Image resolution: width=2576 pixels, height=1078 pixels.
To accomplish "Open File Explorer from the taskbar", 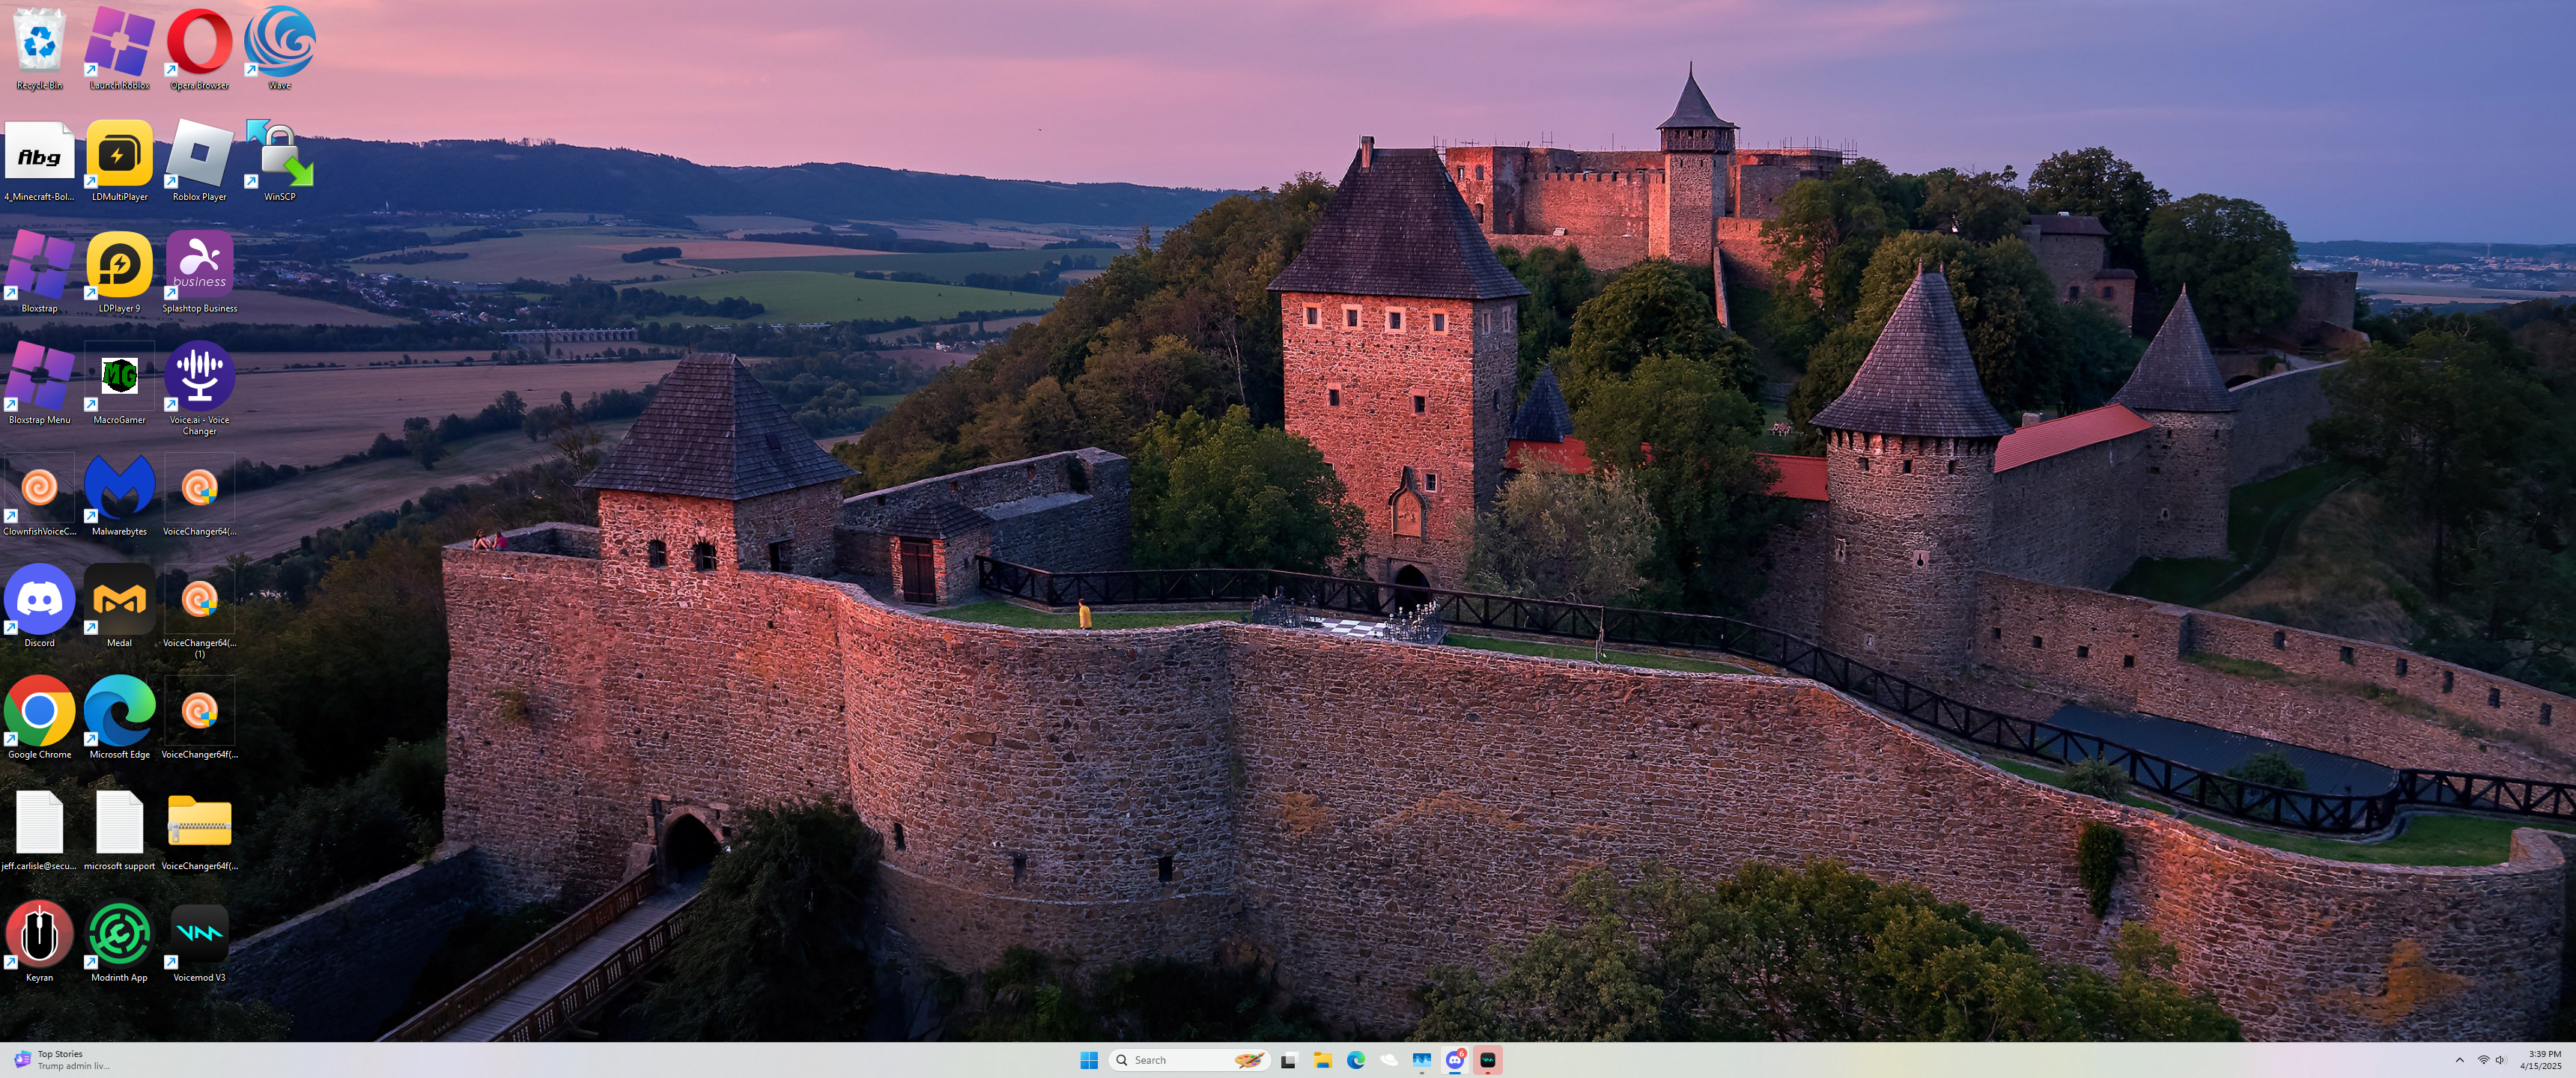I will tap(1322, 1060).
